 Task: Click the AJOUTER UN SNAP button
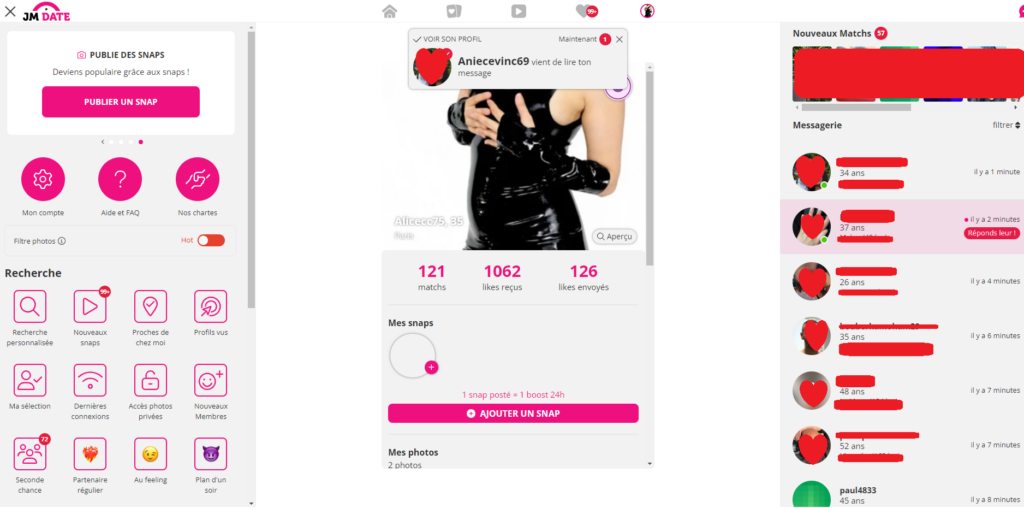point(513,413)
